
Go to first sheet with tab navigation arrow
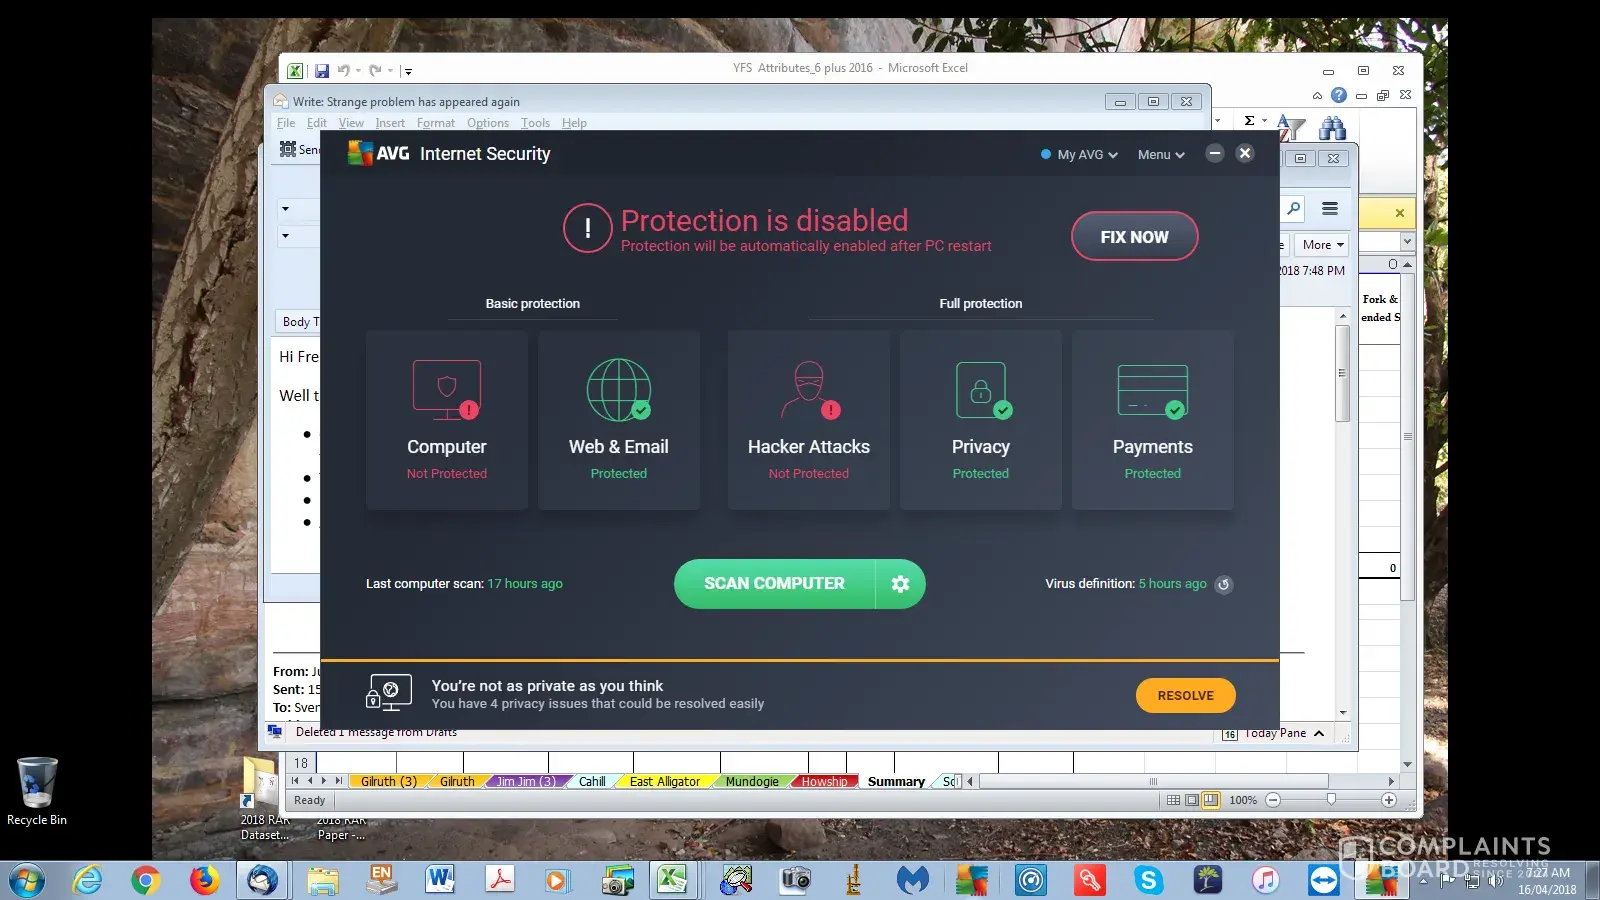click(x=295, y=781)
